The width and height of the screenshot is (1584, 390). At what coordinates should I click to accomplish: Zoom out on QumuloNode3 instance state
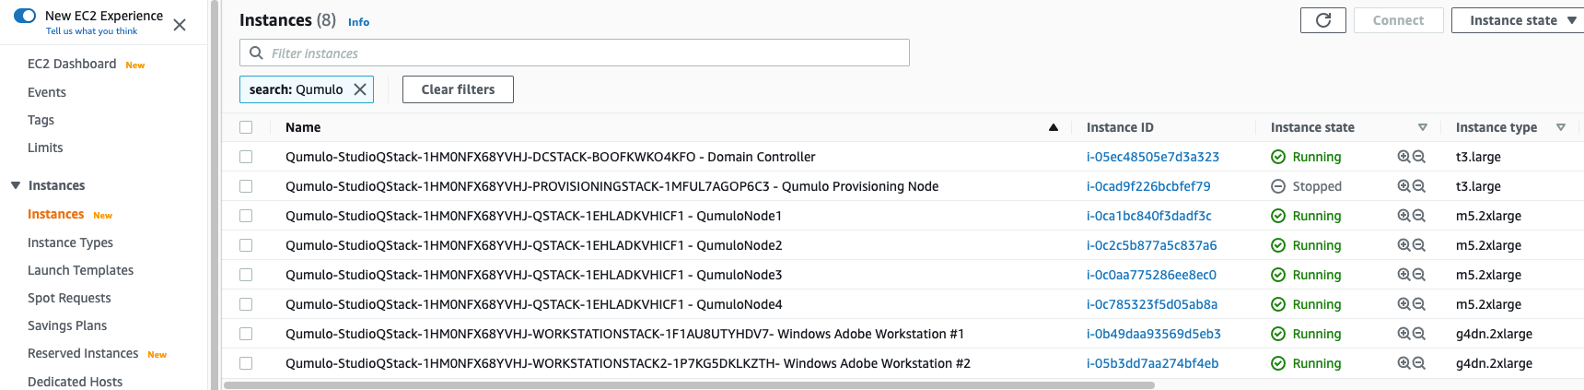pos(1419,275)
